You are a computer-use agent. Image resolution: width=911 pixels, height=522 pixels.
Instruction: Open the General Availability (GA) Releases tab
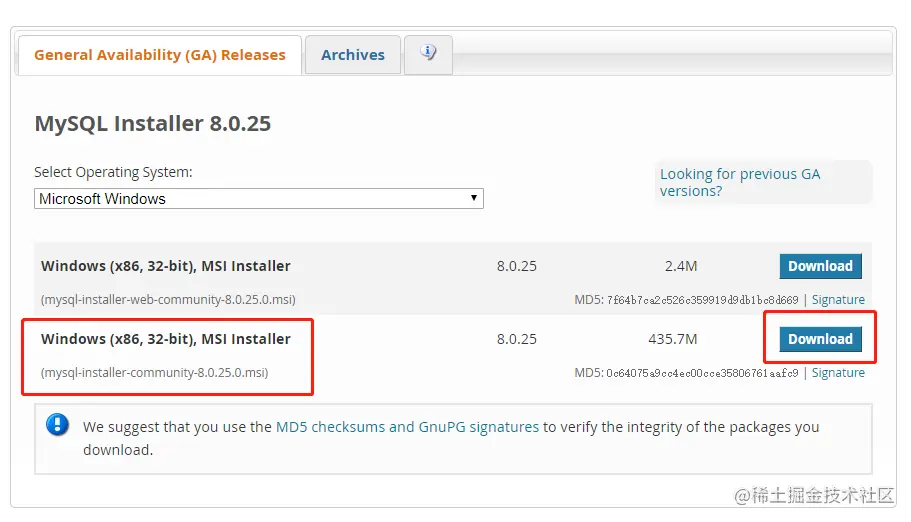(x=160, y=55)
